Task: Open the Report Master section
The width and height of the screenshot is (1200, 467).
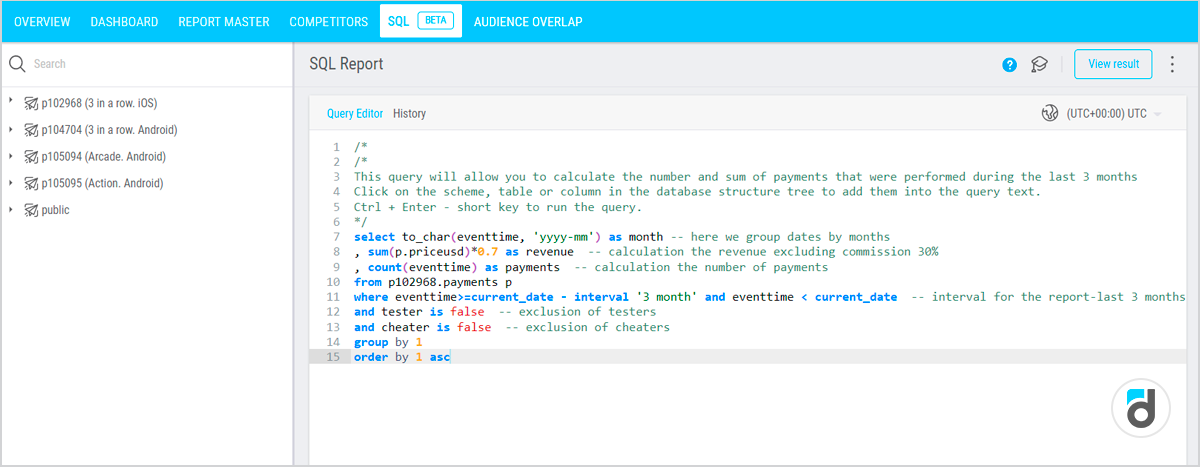Action: 223,21
